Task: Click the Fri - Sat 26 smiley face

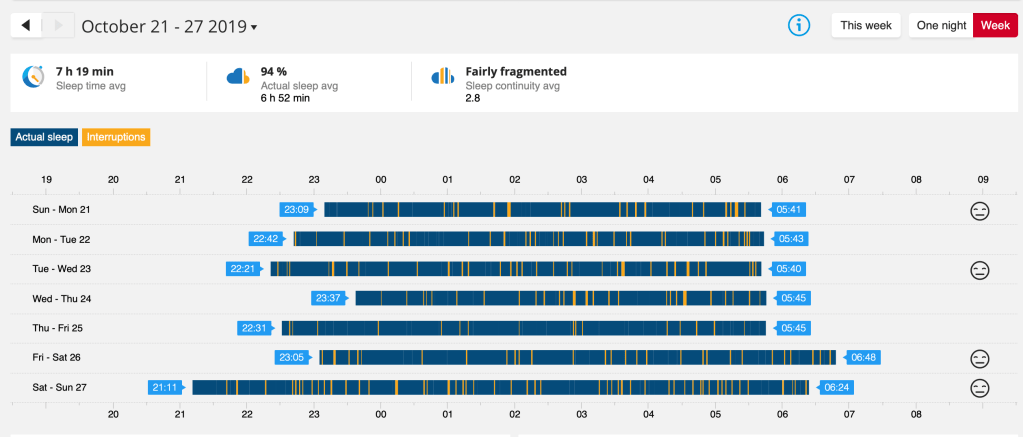Action: [979, 359]
